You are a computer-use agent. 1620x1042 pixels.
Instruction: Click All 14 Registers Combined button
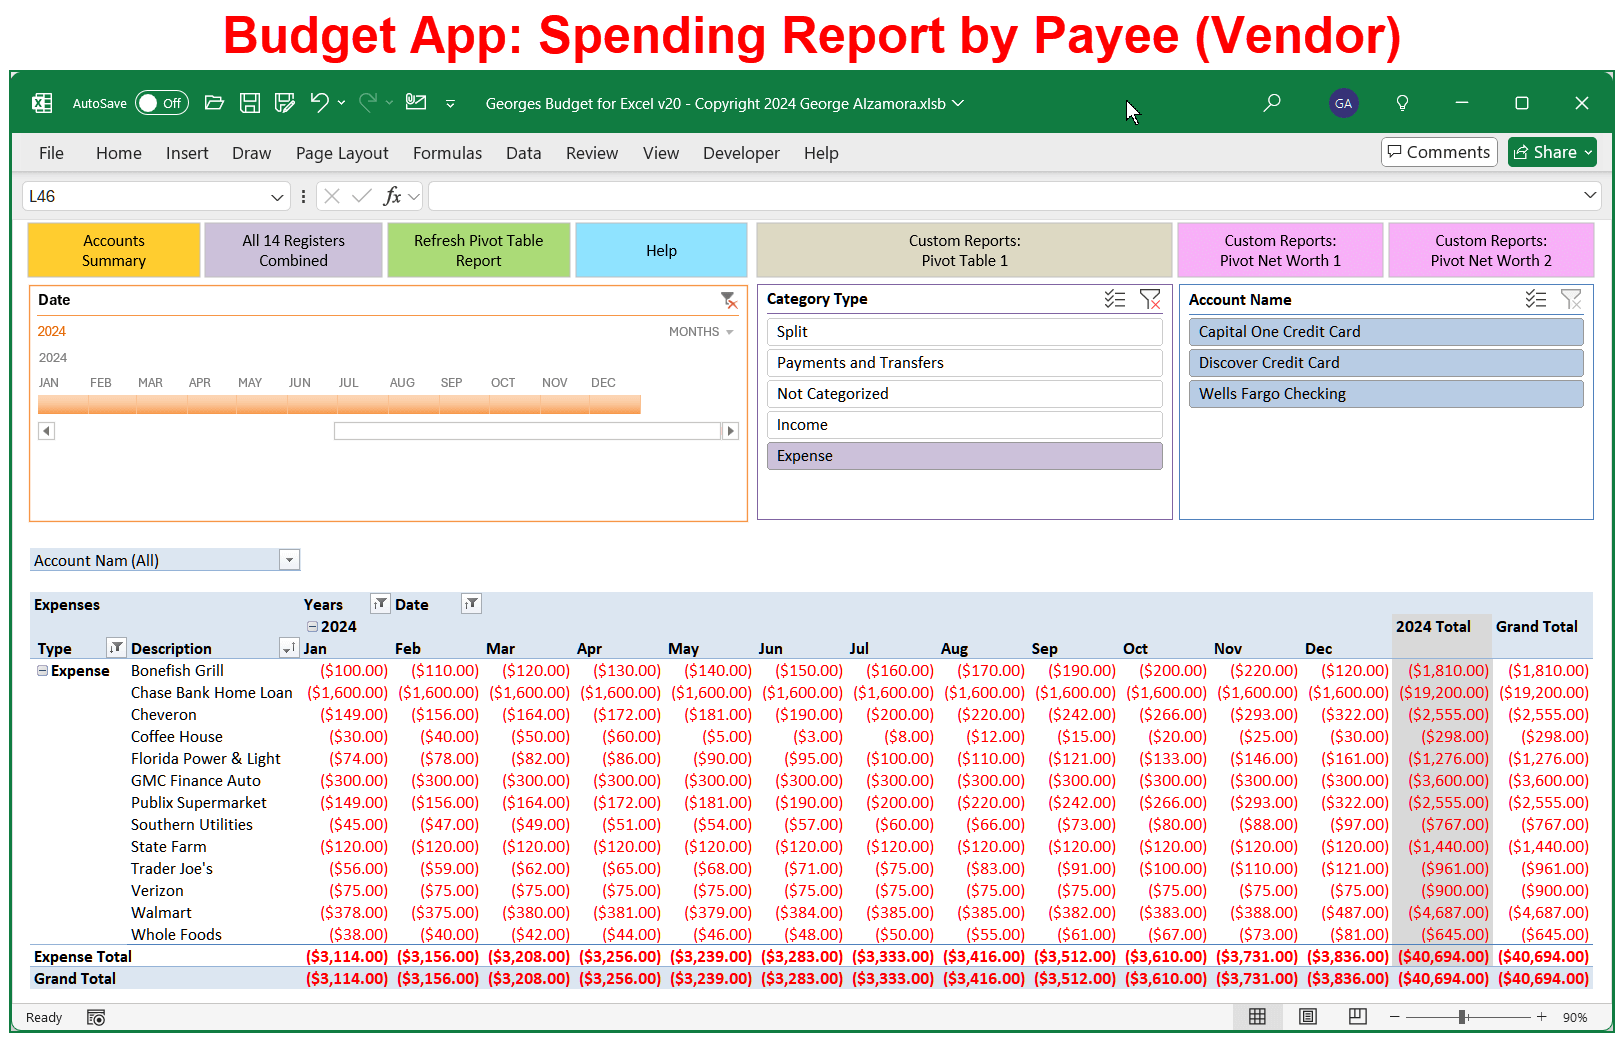293,250
